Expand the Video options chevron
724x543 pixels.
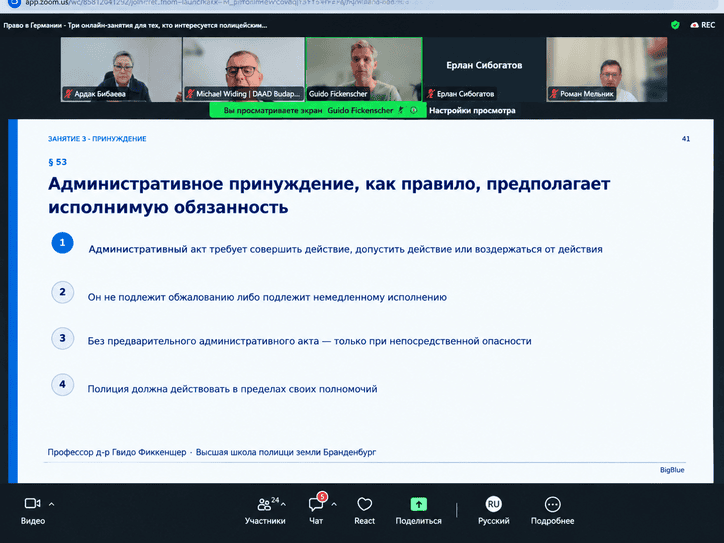(x=52, y=504)
